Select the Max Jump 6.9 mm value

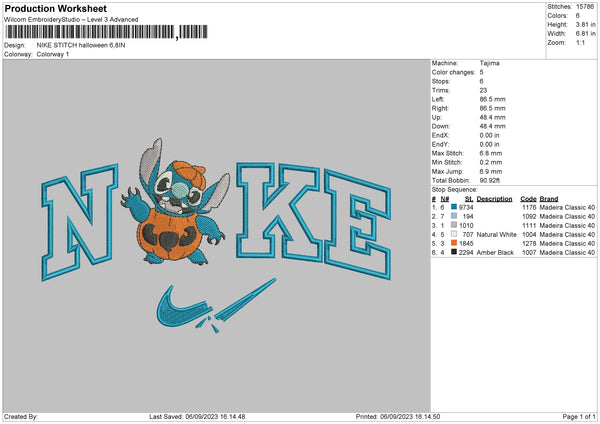(x=491, y=171)
